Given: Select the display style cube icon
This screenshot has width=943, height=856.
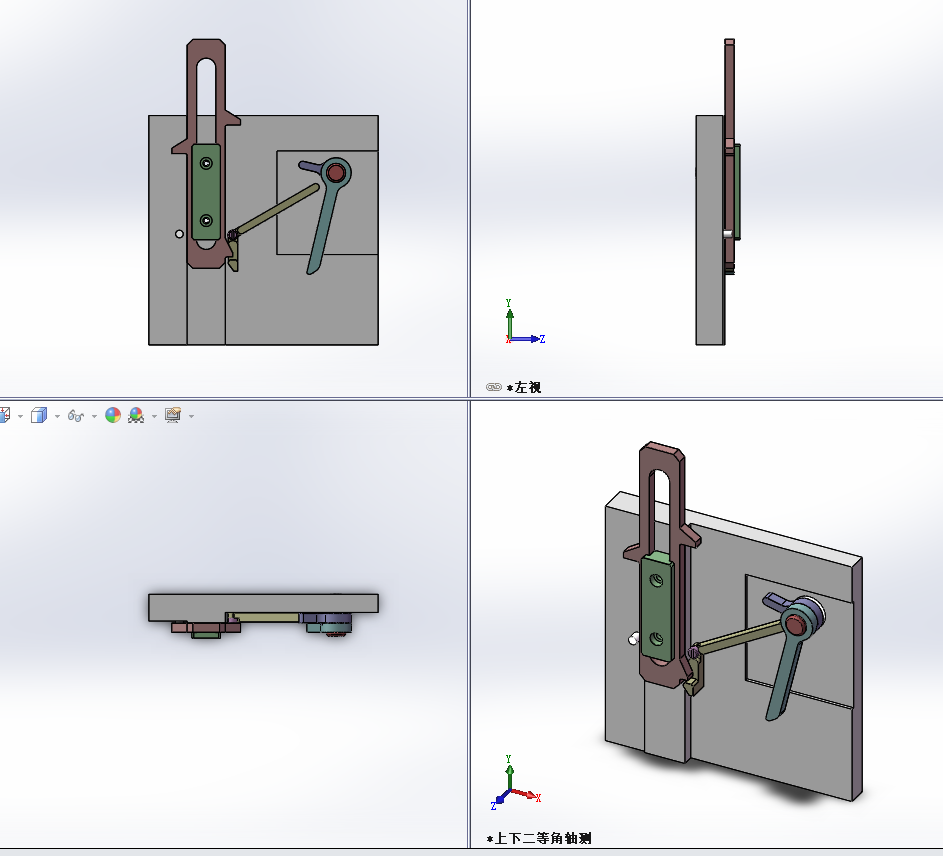Looking at the screenshot, I should [39, 415].
